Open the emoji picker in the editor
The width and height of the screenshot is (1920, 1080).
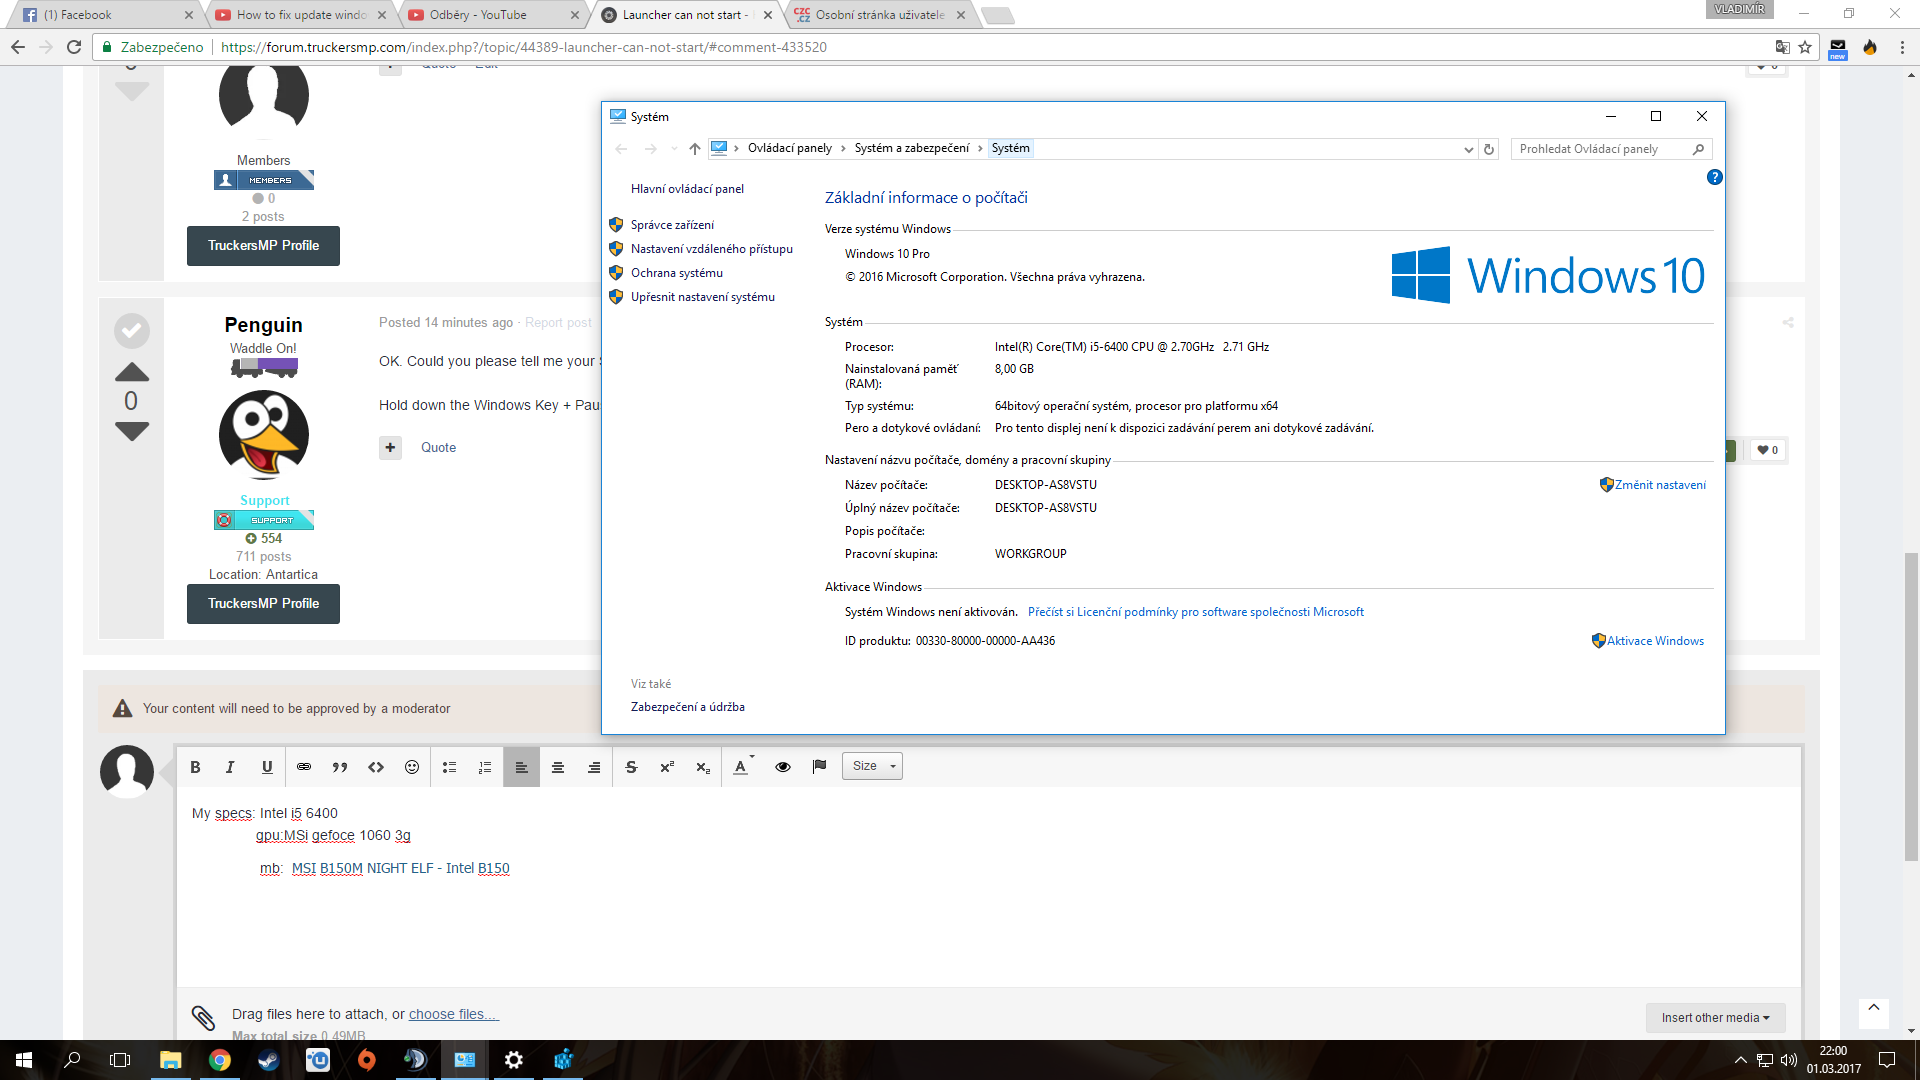click(x=412, y=767)
